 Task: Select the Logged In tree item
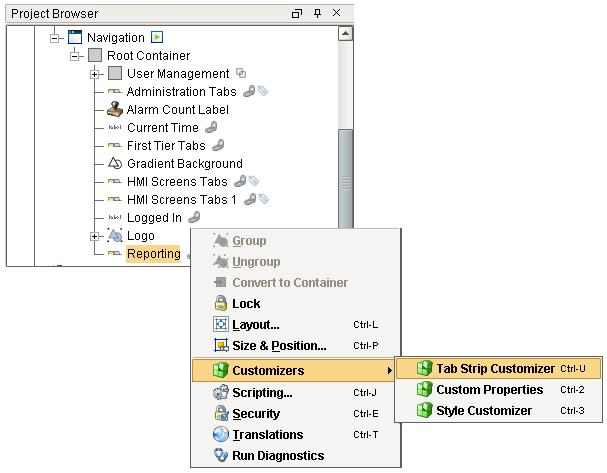(154, 218)
